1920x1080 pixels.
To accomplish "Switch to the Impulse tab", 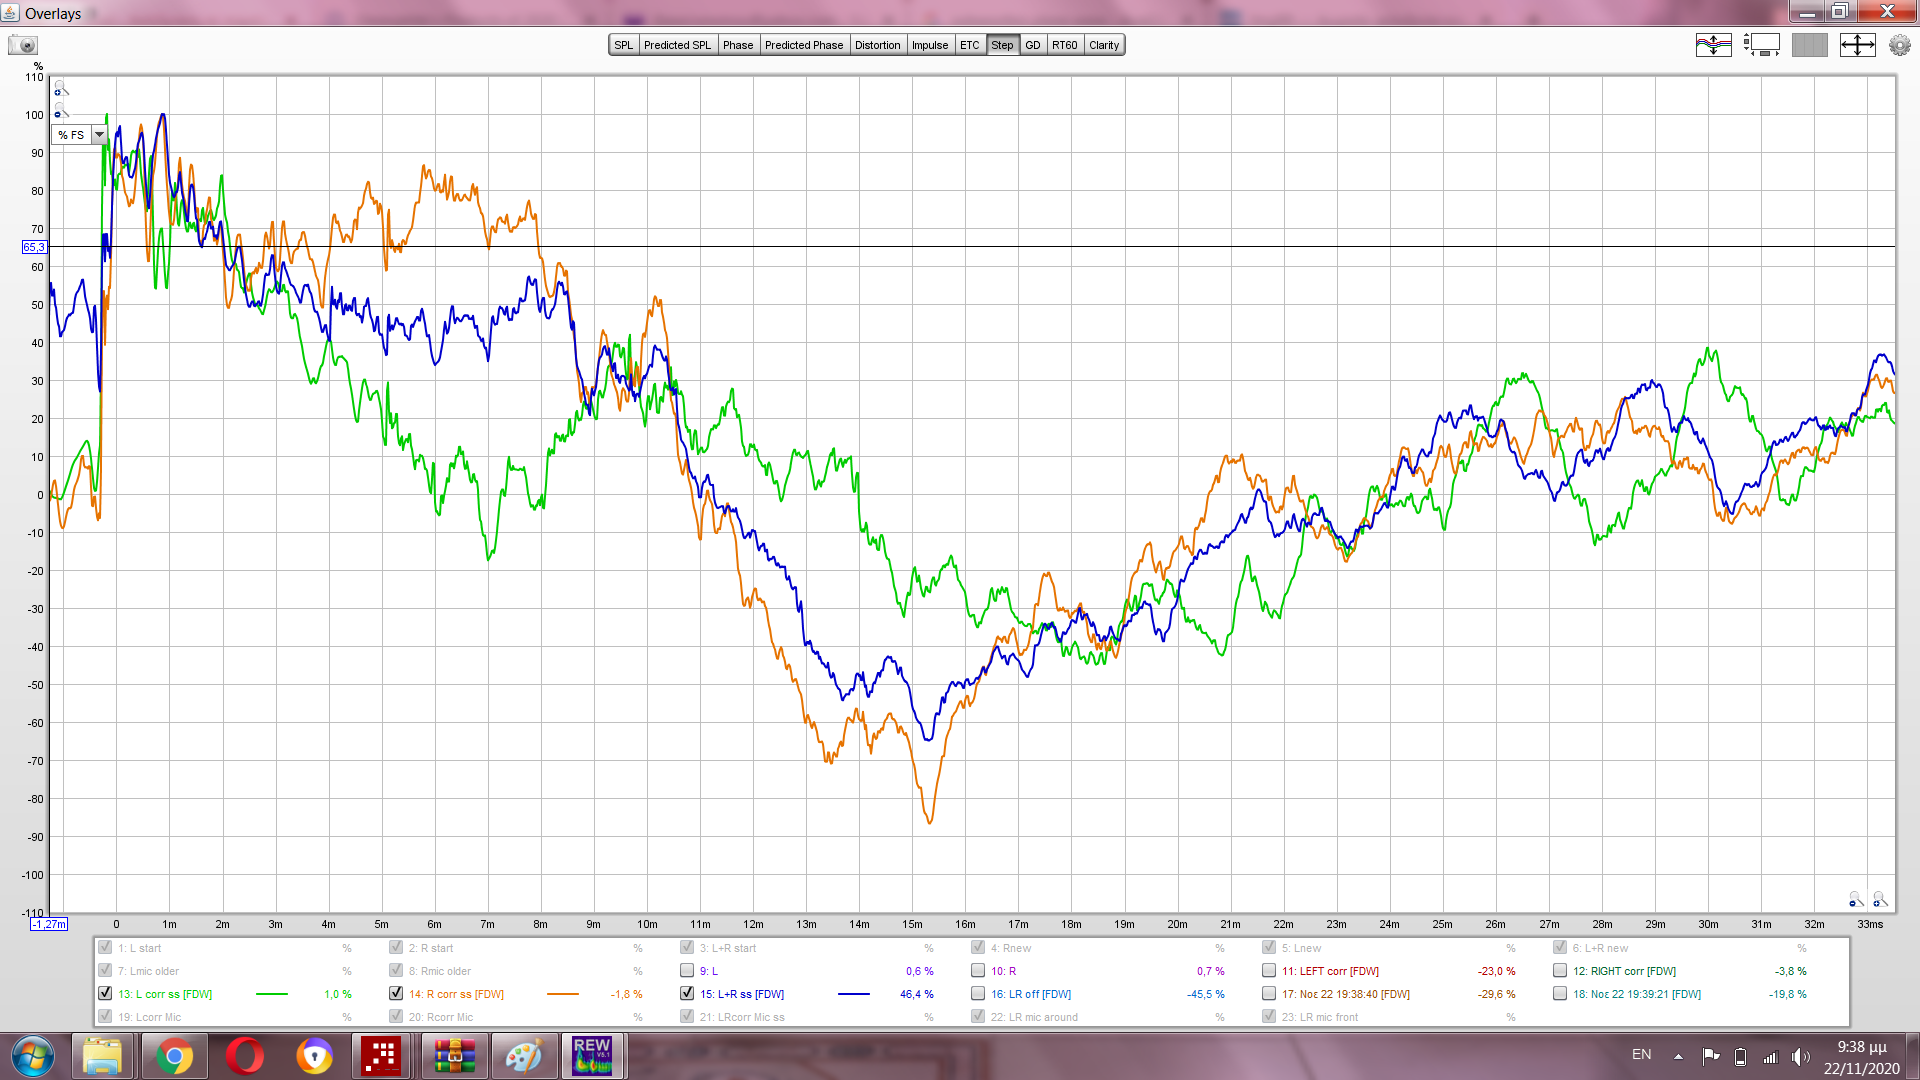I will 929,45.
